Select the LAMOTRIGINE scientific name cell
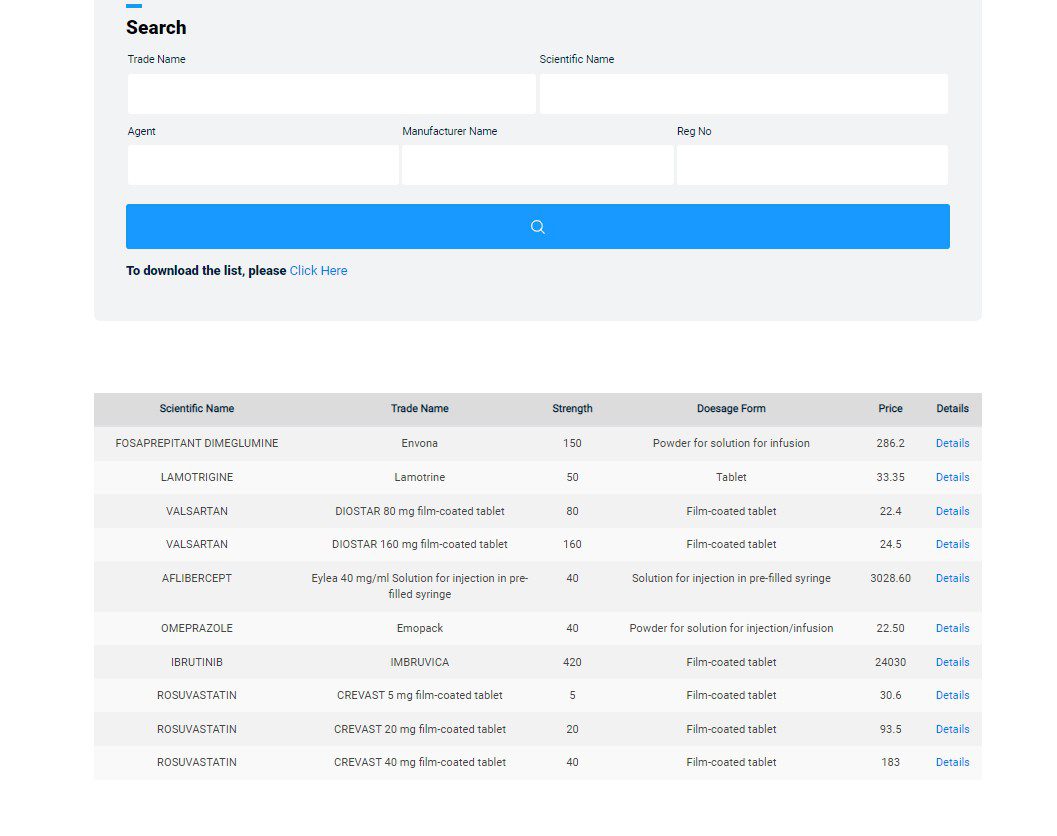 (197, 477)
